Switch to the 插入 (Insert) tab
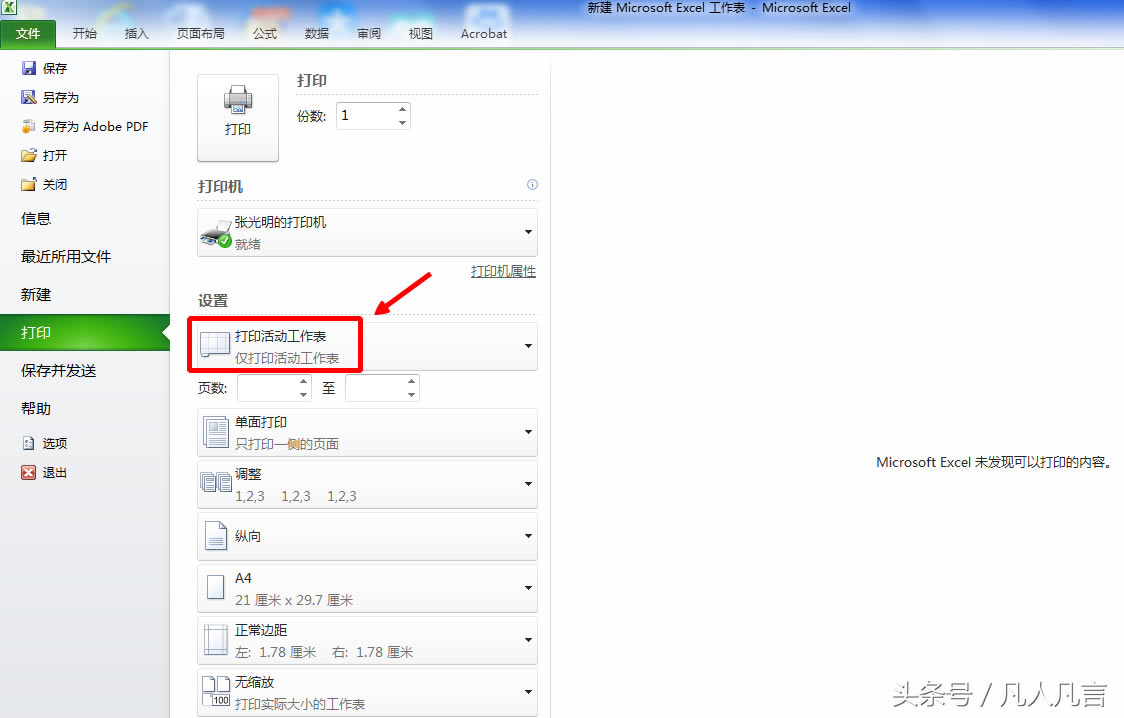Viewport: 1124px width, 718px height. [x=136, y=34]
